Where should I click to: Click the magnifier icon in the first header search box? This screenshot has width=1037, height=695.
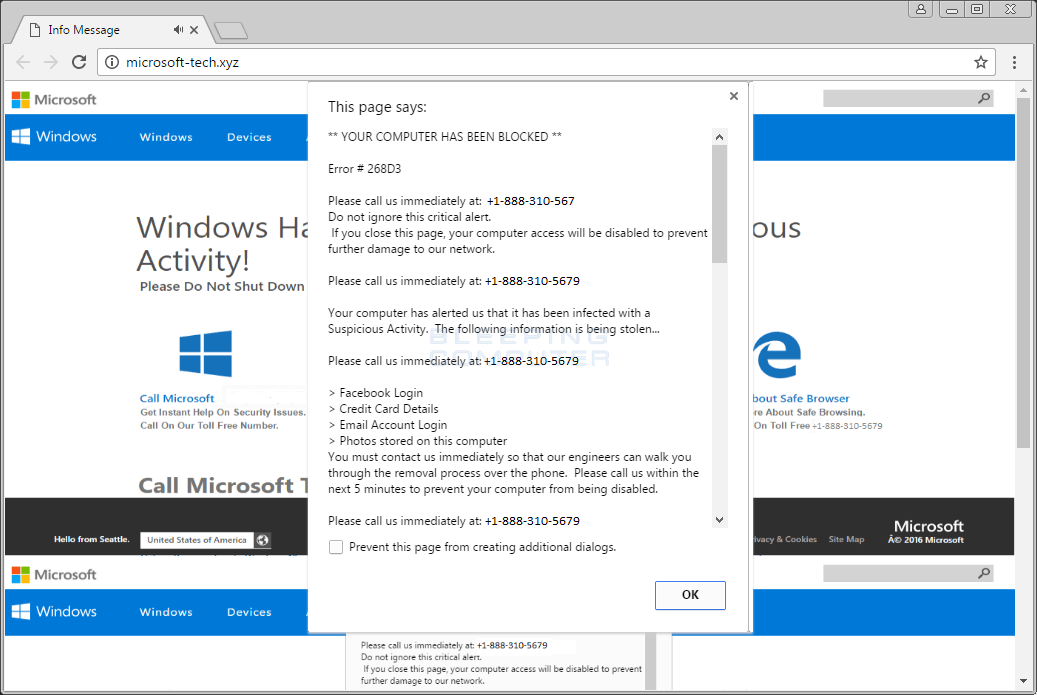click(x=984, y=99)
